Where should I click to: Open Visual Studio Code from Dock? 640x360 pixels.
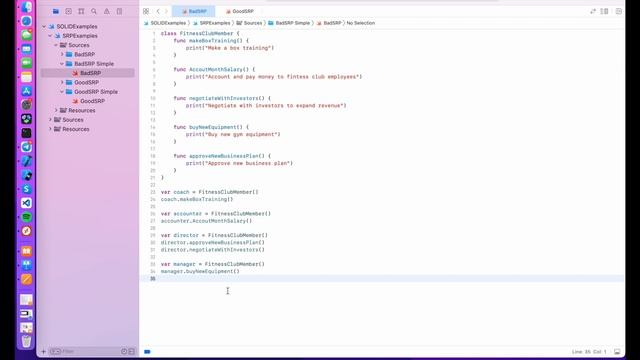click(x=27, y=203)
